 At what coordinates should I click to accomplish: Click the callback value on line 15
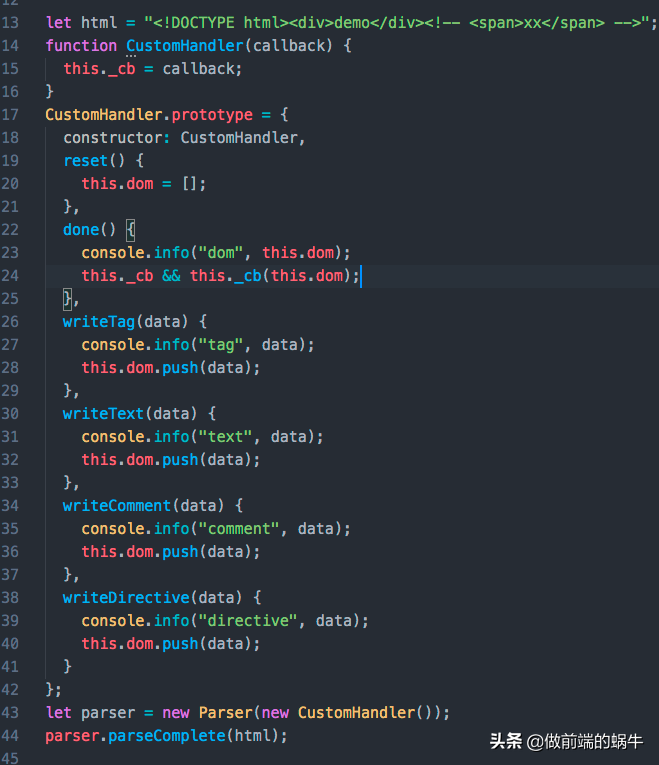[x=198, y=69]
